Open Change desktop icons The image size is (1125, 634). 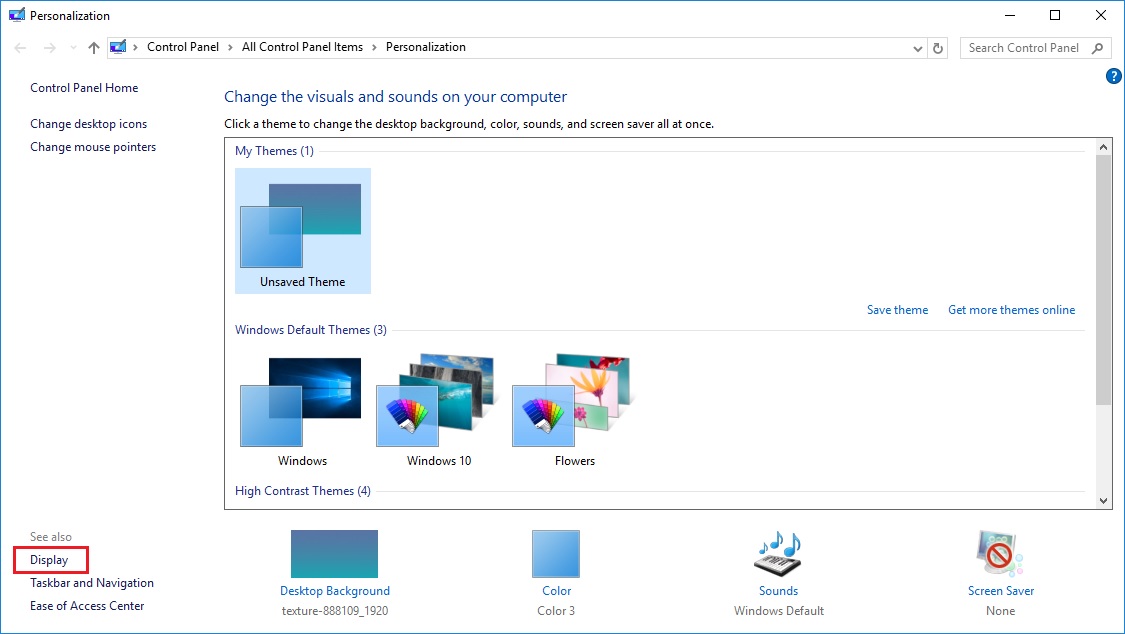pos(88,123)
